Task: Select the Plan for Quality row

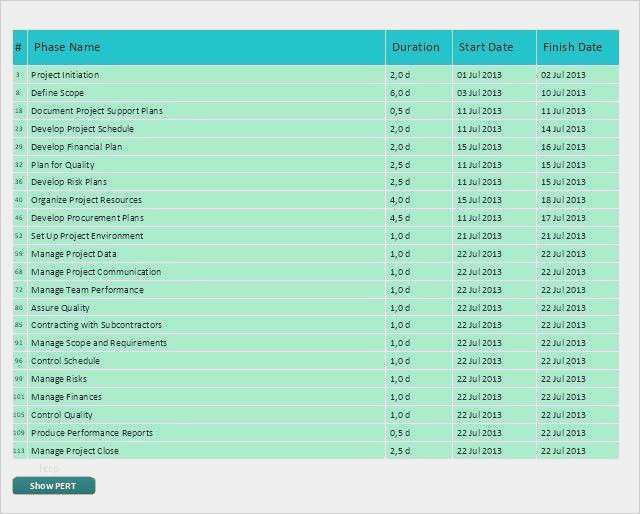Action: point(62,165)
